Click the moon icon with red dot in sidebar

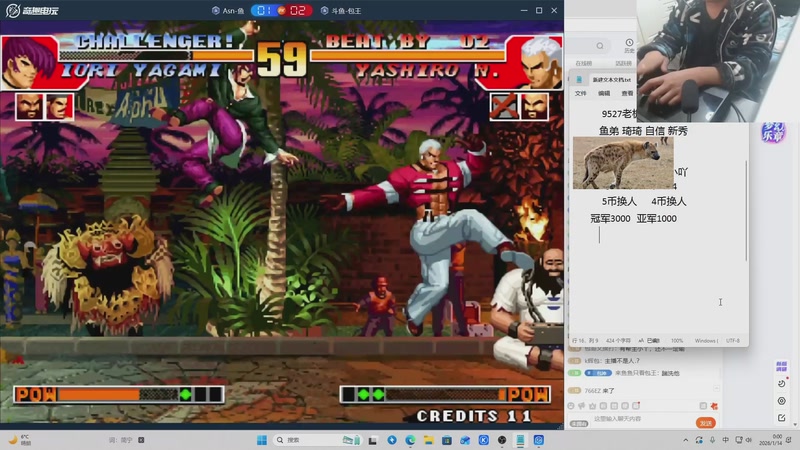[x=782, y=383]
